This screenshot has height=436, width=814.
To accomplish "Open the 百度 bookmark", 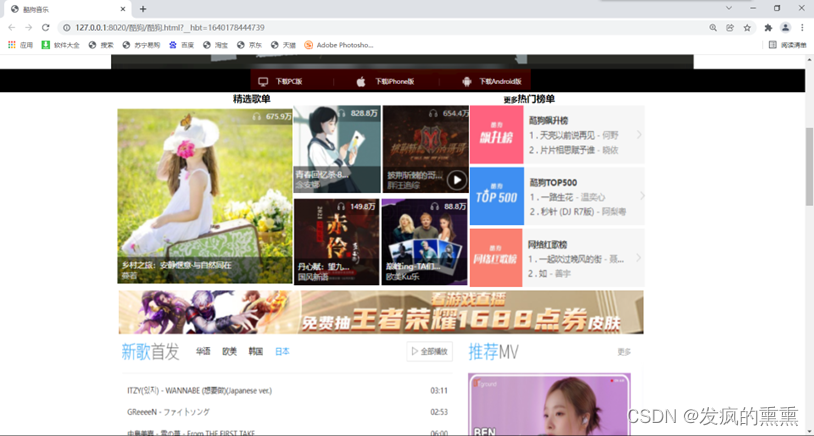I will point(182,45).
